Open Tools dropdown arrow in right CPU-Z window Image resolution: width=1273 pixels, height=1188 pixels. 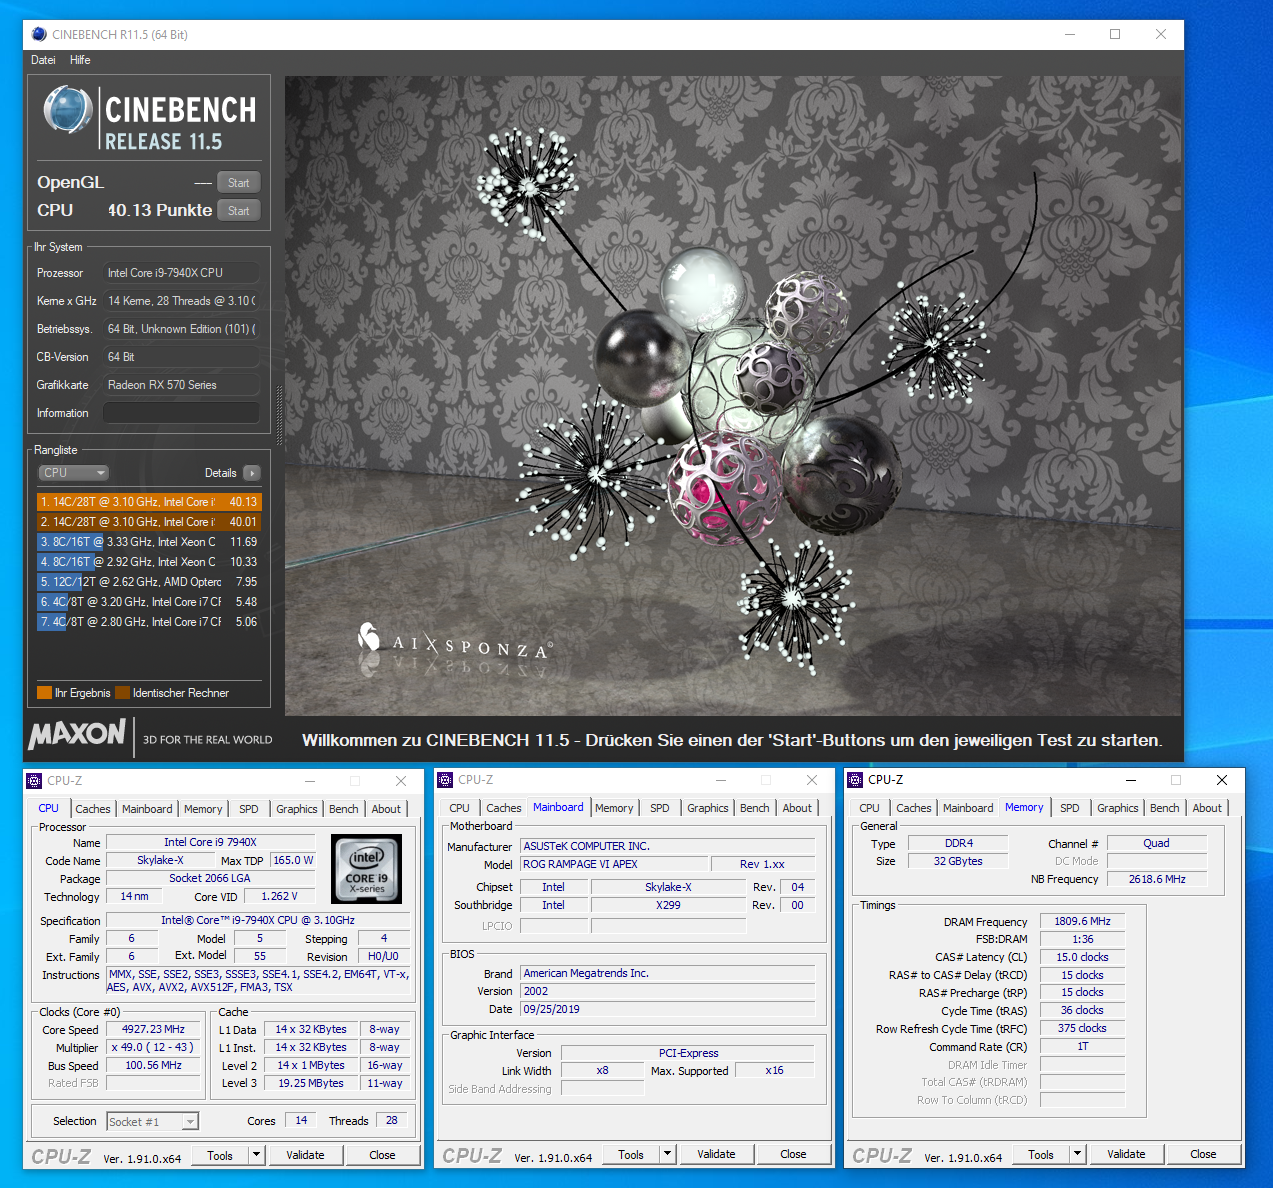pyautogui.click(x=1077, y=1154)
